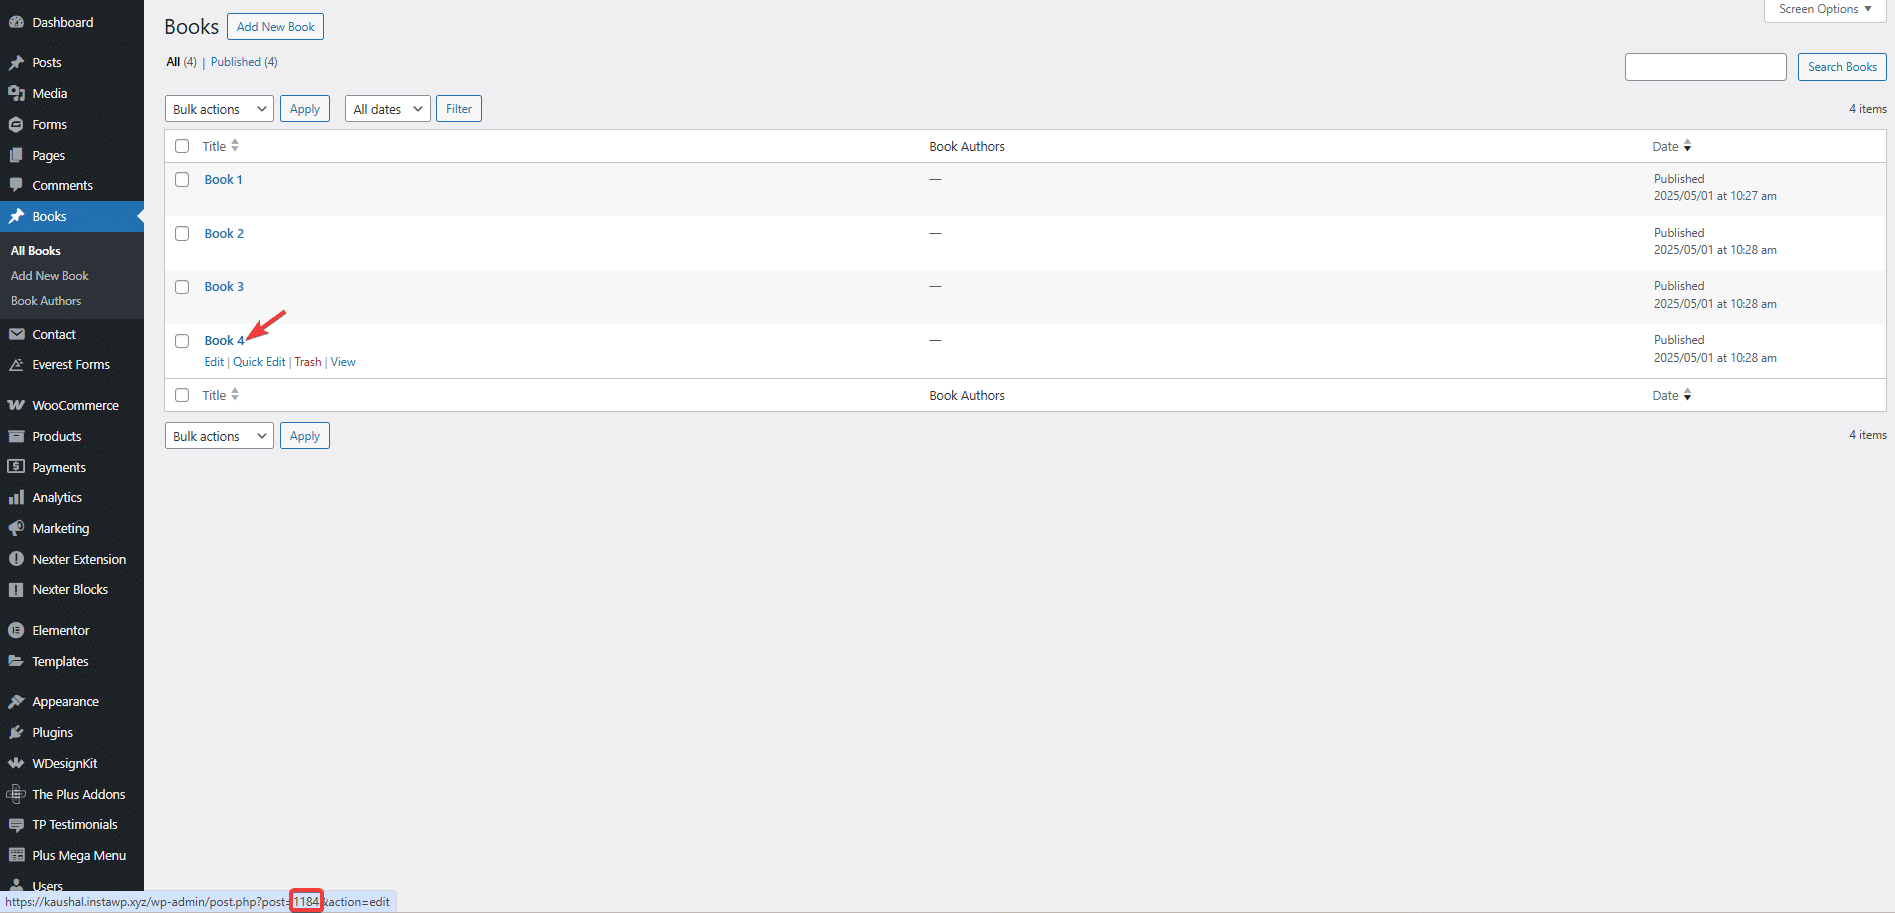Open the Appearance paintbrush icon
The height and width of the screenshot is (913, 1895).
point(17,701)
